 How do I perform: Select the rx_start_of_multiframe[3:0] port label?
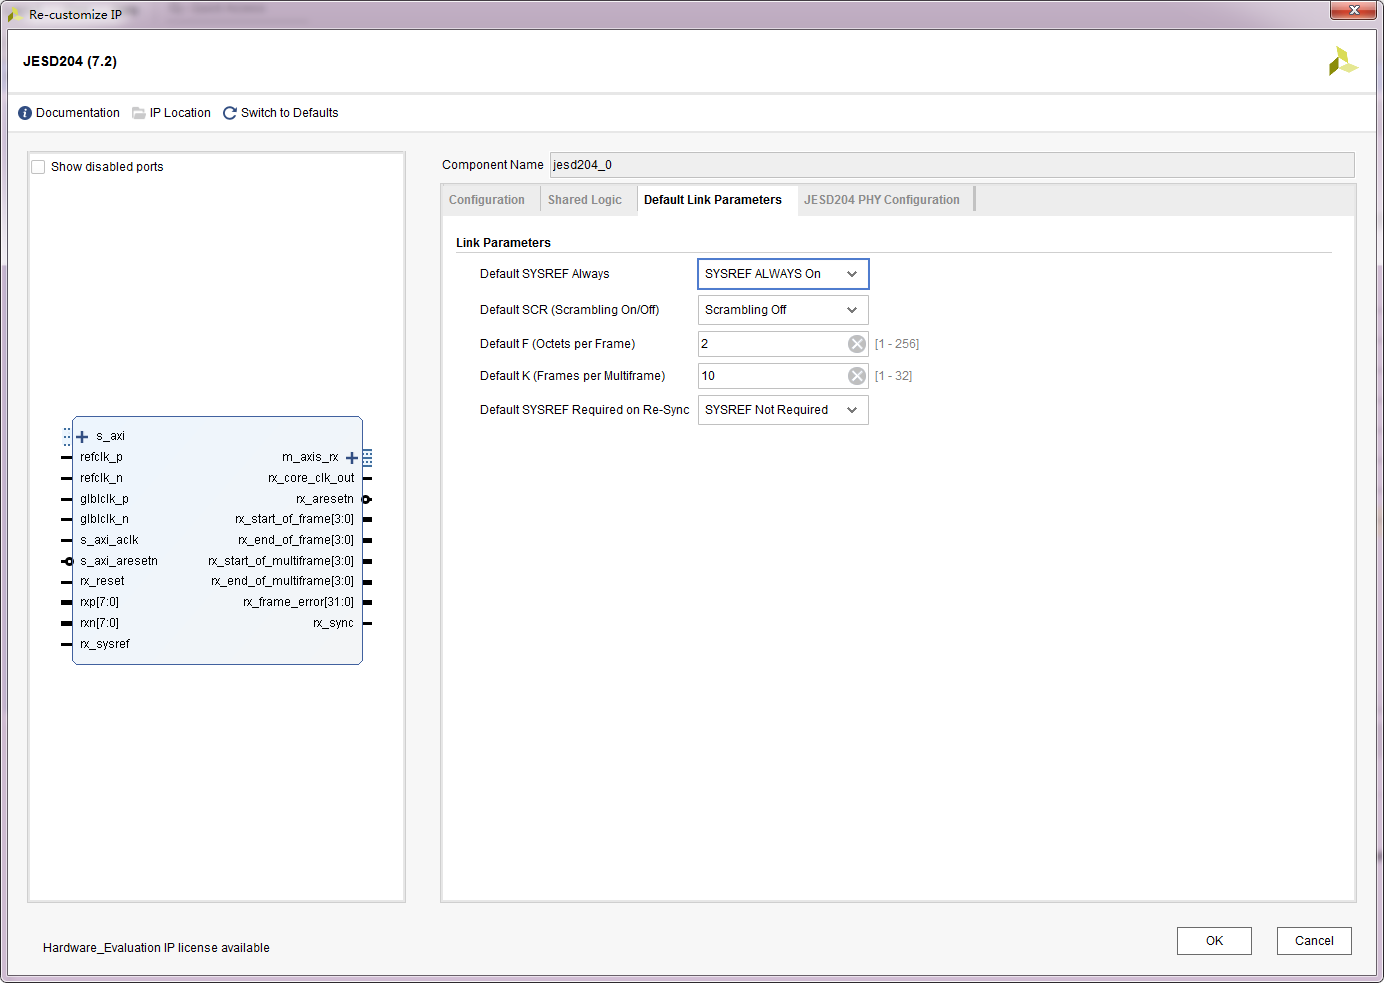281,561
